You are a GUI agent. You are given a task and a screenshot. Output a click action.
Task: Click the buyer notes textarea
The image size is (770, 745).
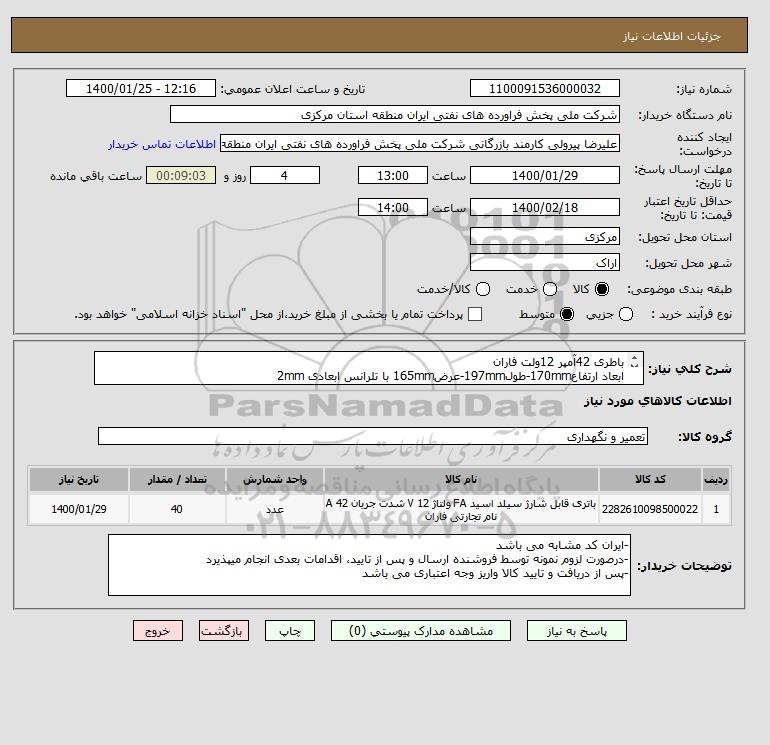click(369, 565)
